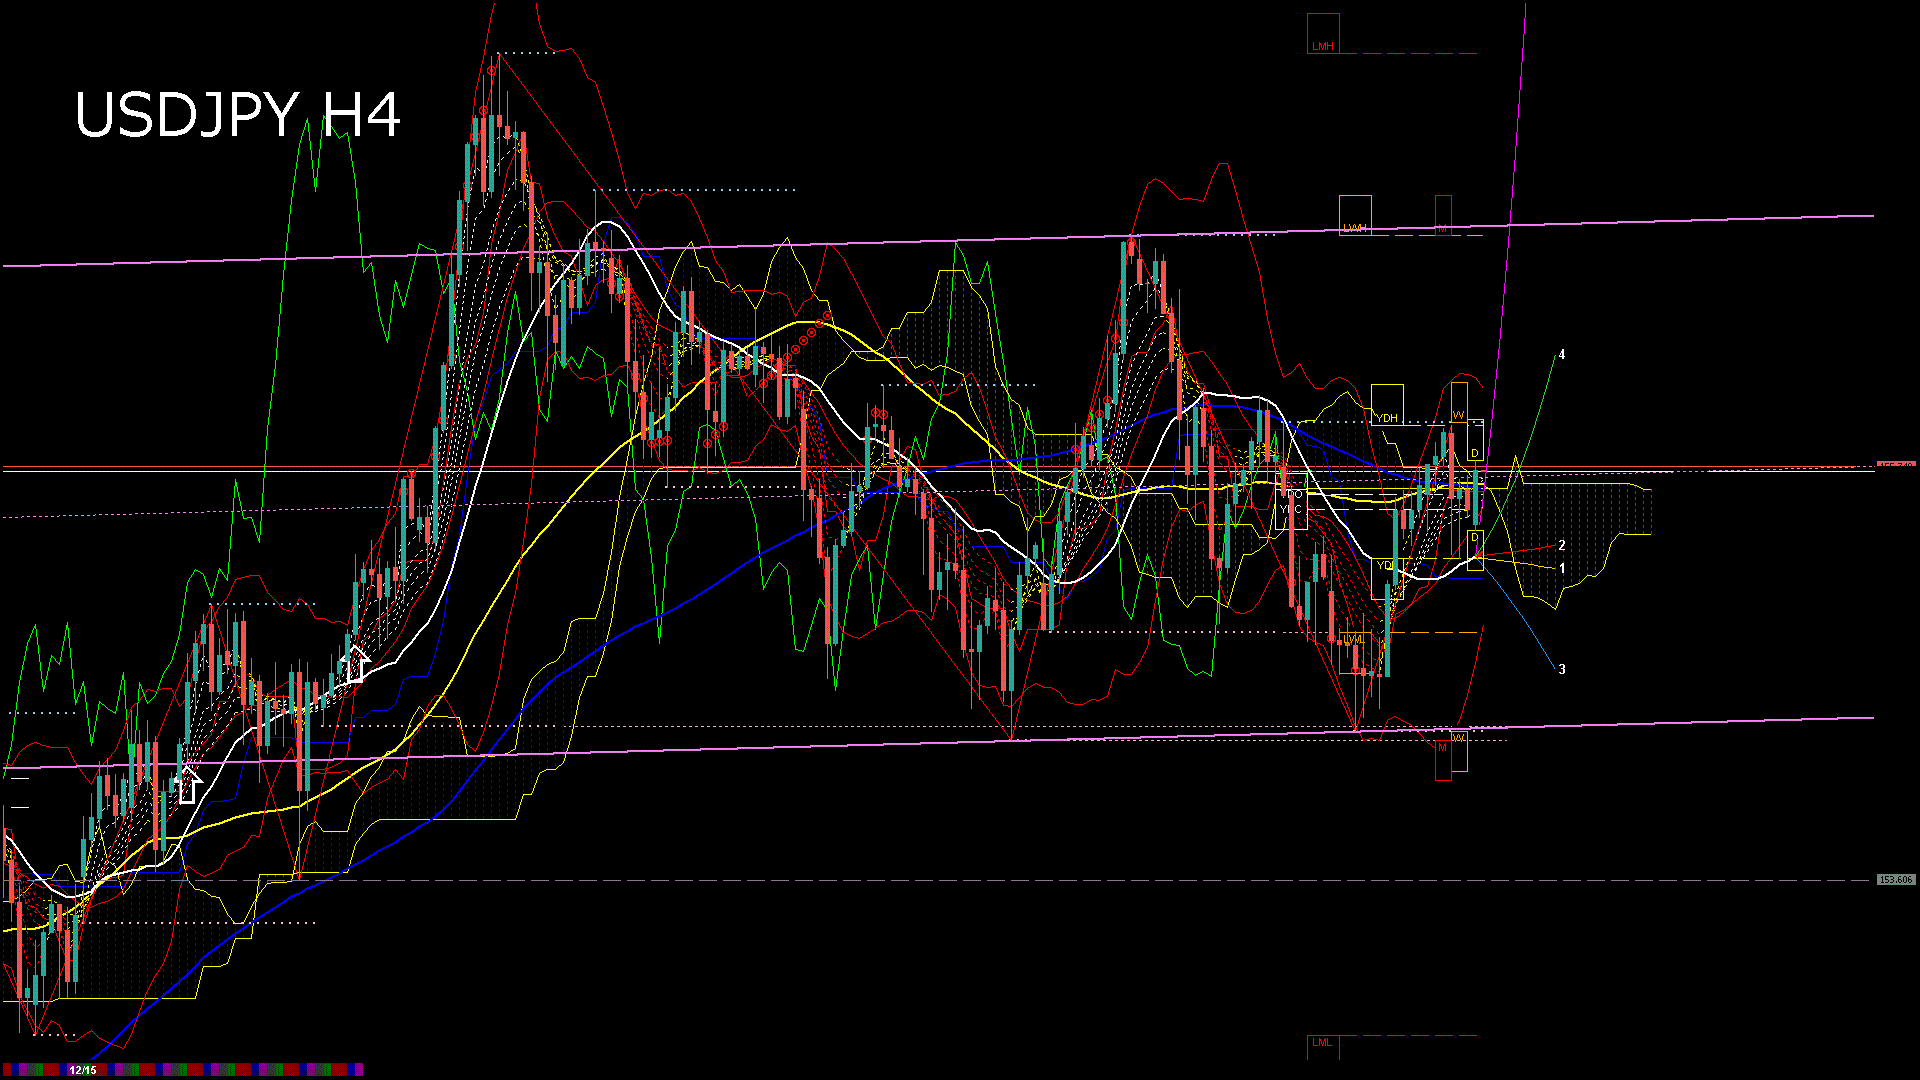The image size is (1920, 1080).
Task: Select the 12/15 marker on session bar
Action: (x=82, y=1069)
